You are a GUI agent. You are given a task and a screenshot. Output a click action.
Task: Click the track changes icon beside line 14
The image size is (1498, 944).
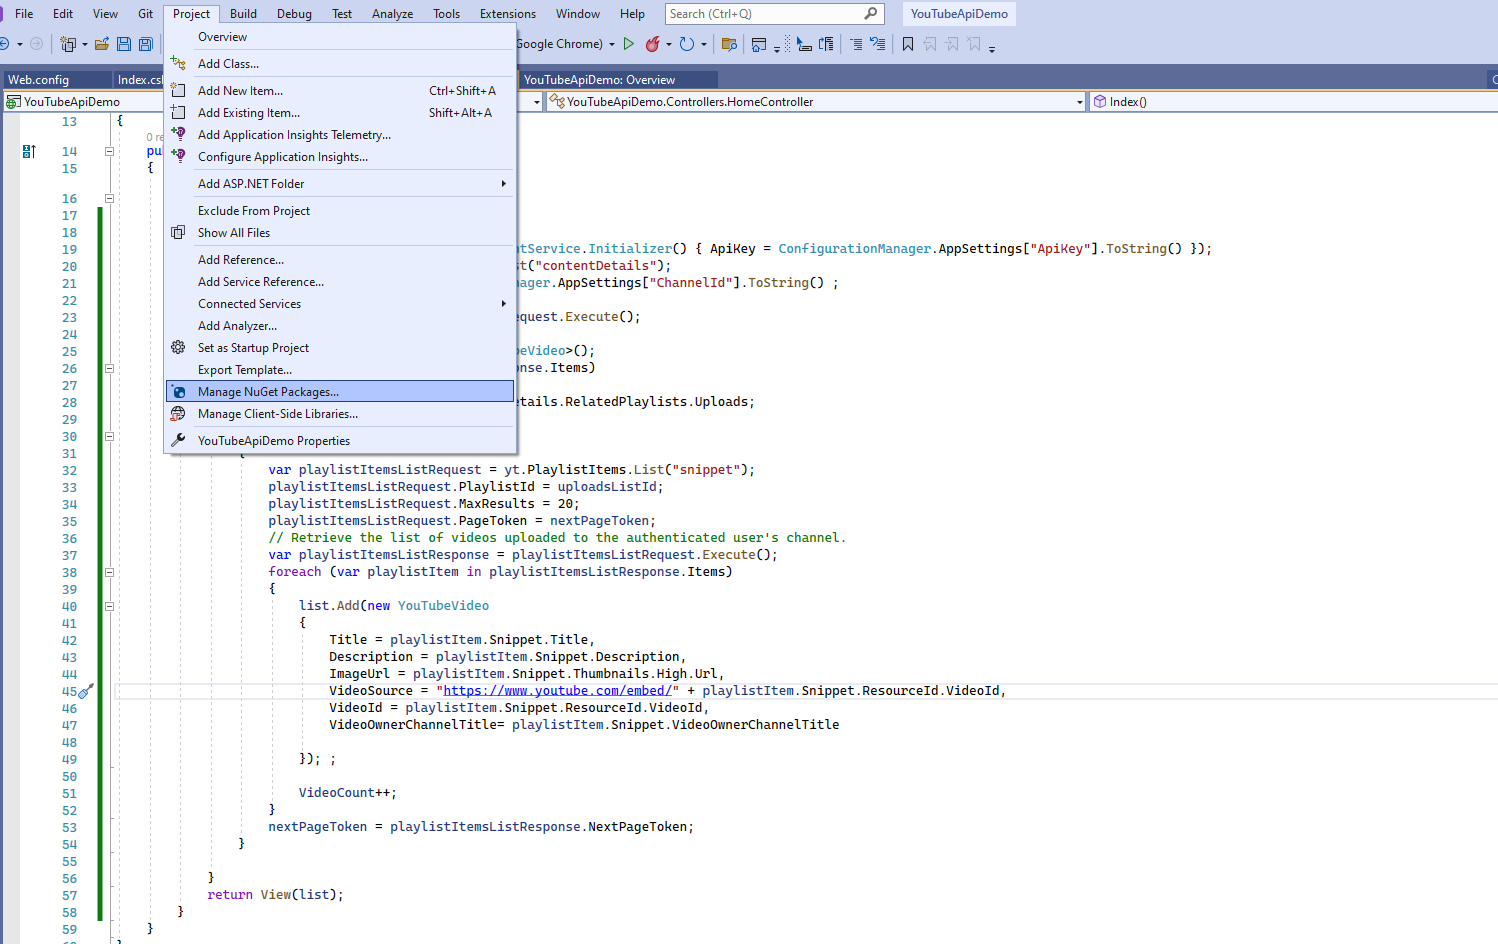coord(29,151)
